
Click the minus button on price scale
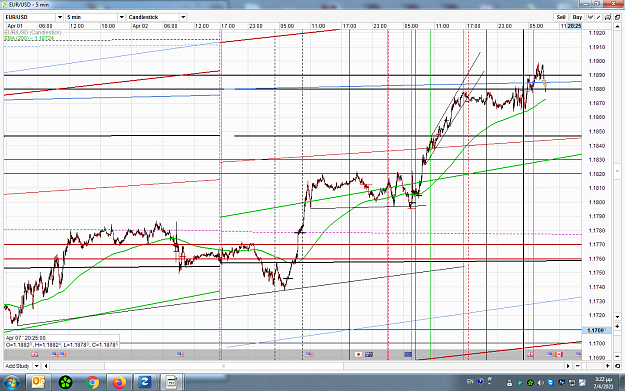pos(617,356)
